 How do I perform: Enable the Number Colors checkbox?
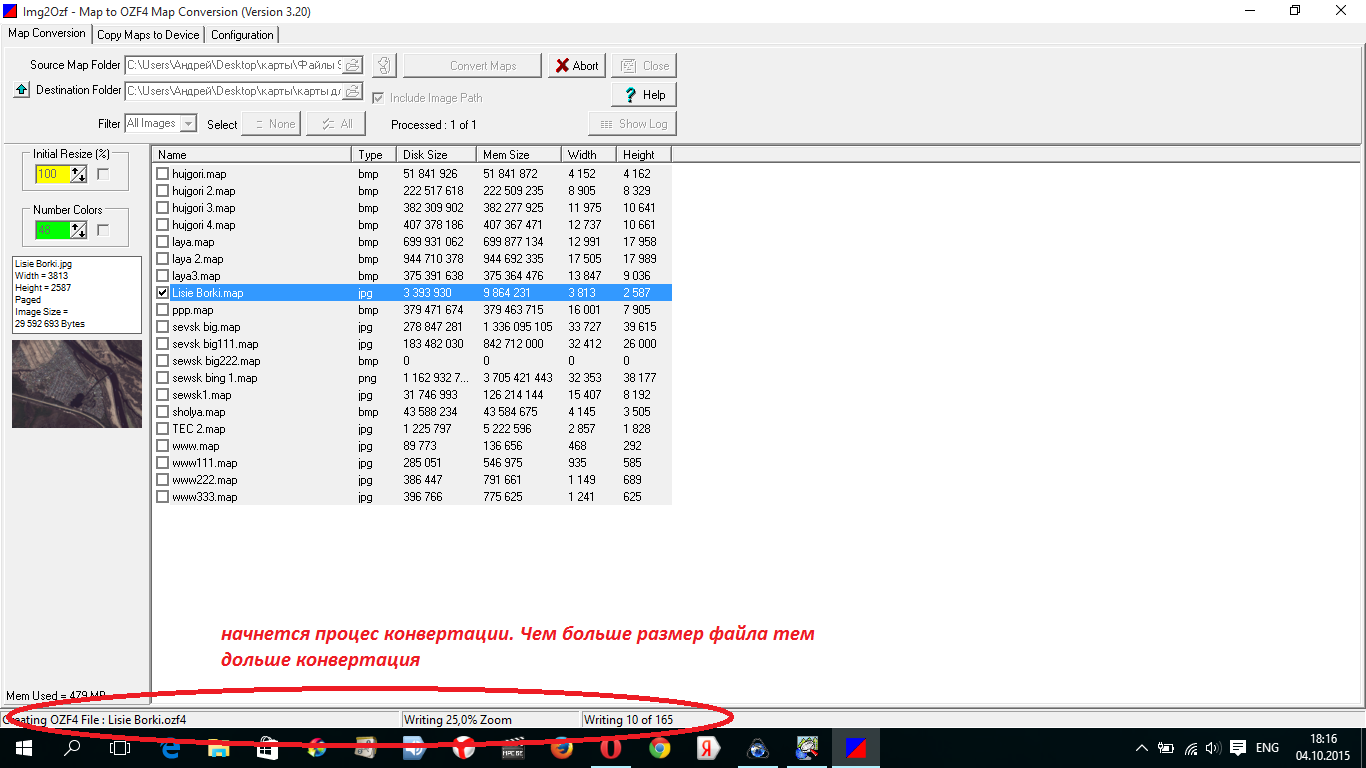pos(103,230)
